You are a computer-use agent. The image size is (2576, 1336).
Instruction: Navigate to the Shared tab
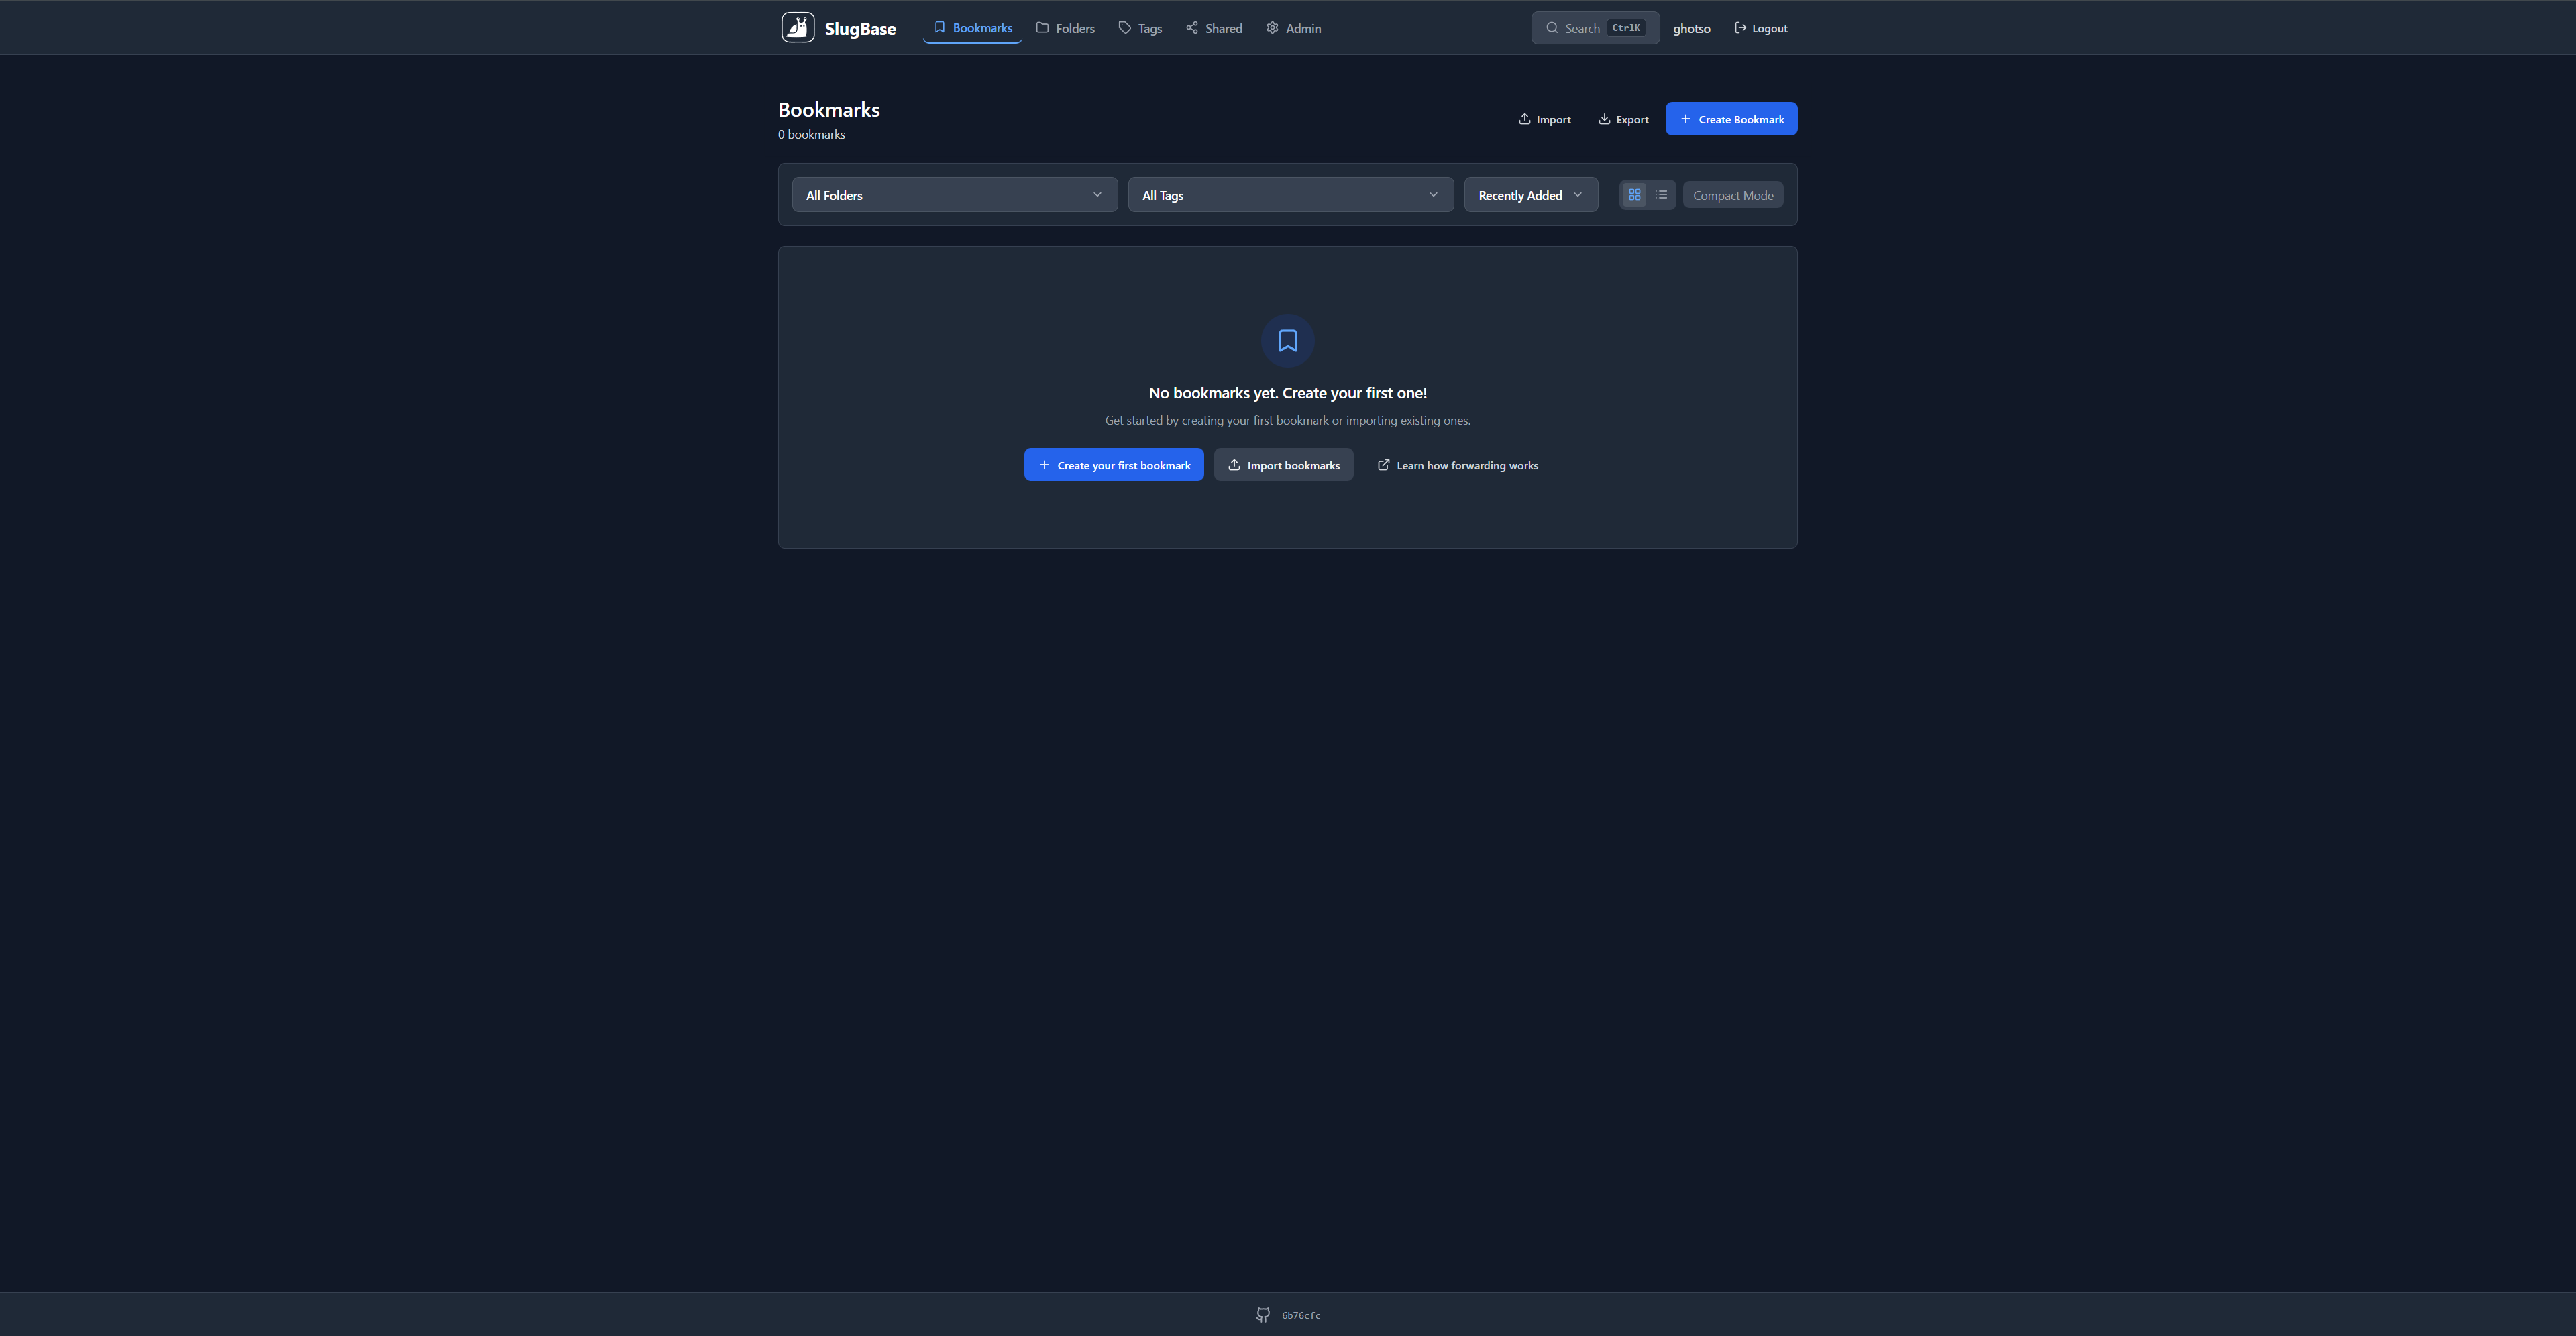1214,28
